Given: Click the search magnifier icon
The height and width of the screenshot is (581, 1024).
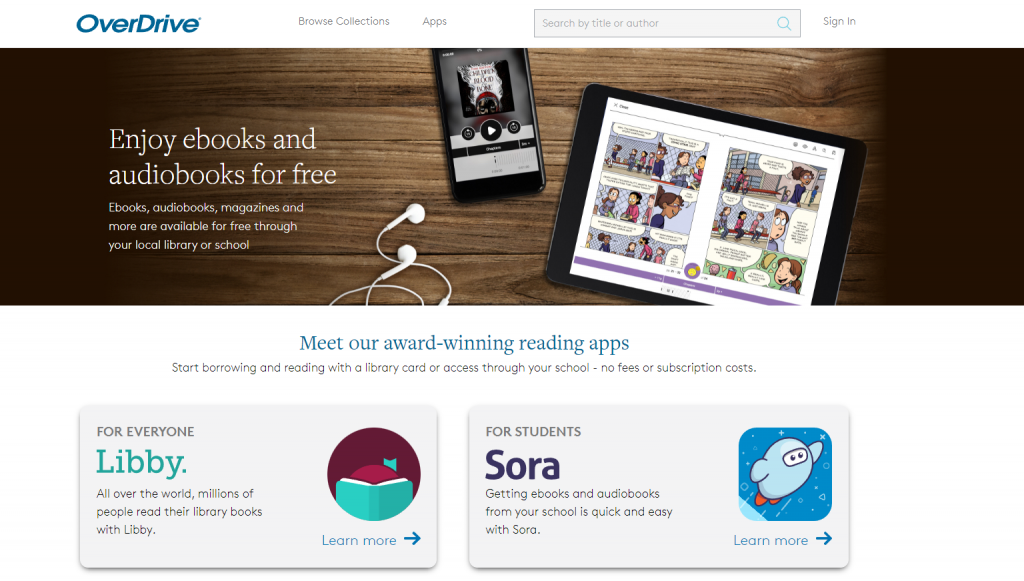Looking at the screenshot, I should click(x=784, y=24).
